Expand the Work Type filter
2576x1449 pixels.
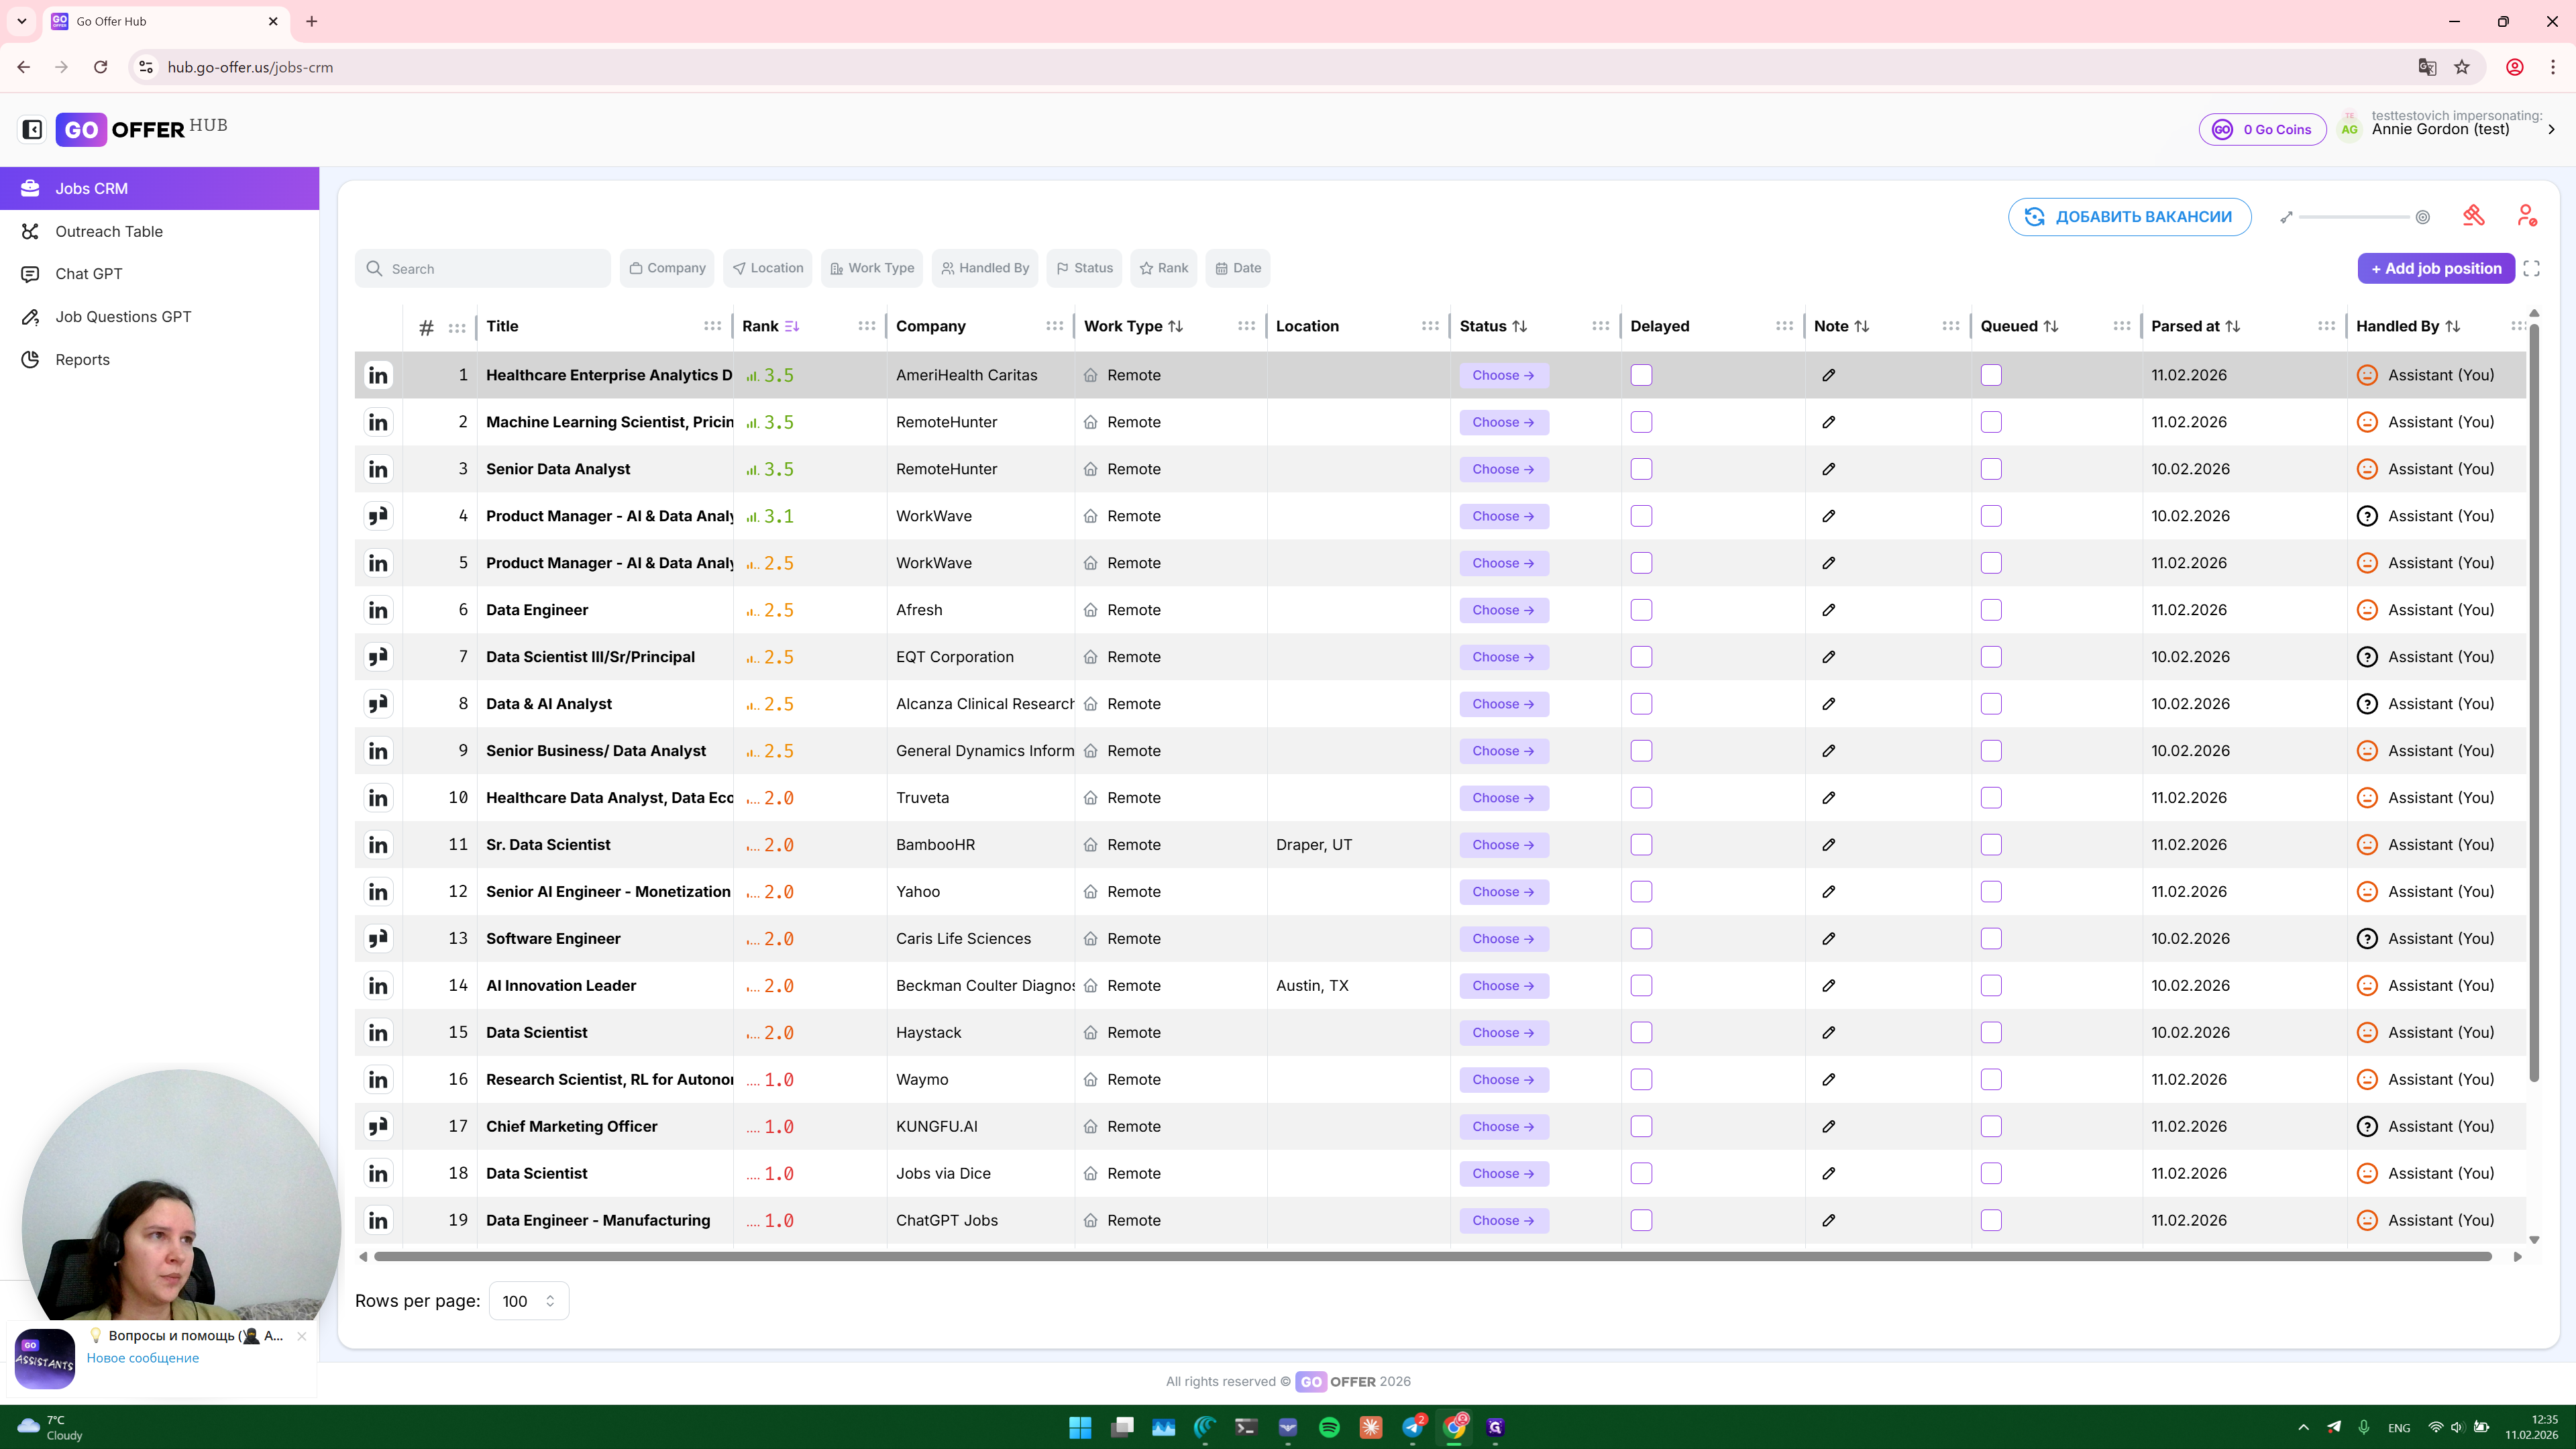[x=872, y=268]
